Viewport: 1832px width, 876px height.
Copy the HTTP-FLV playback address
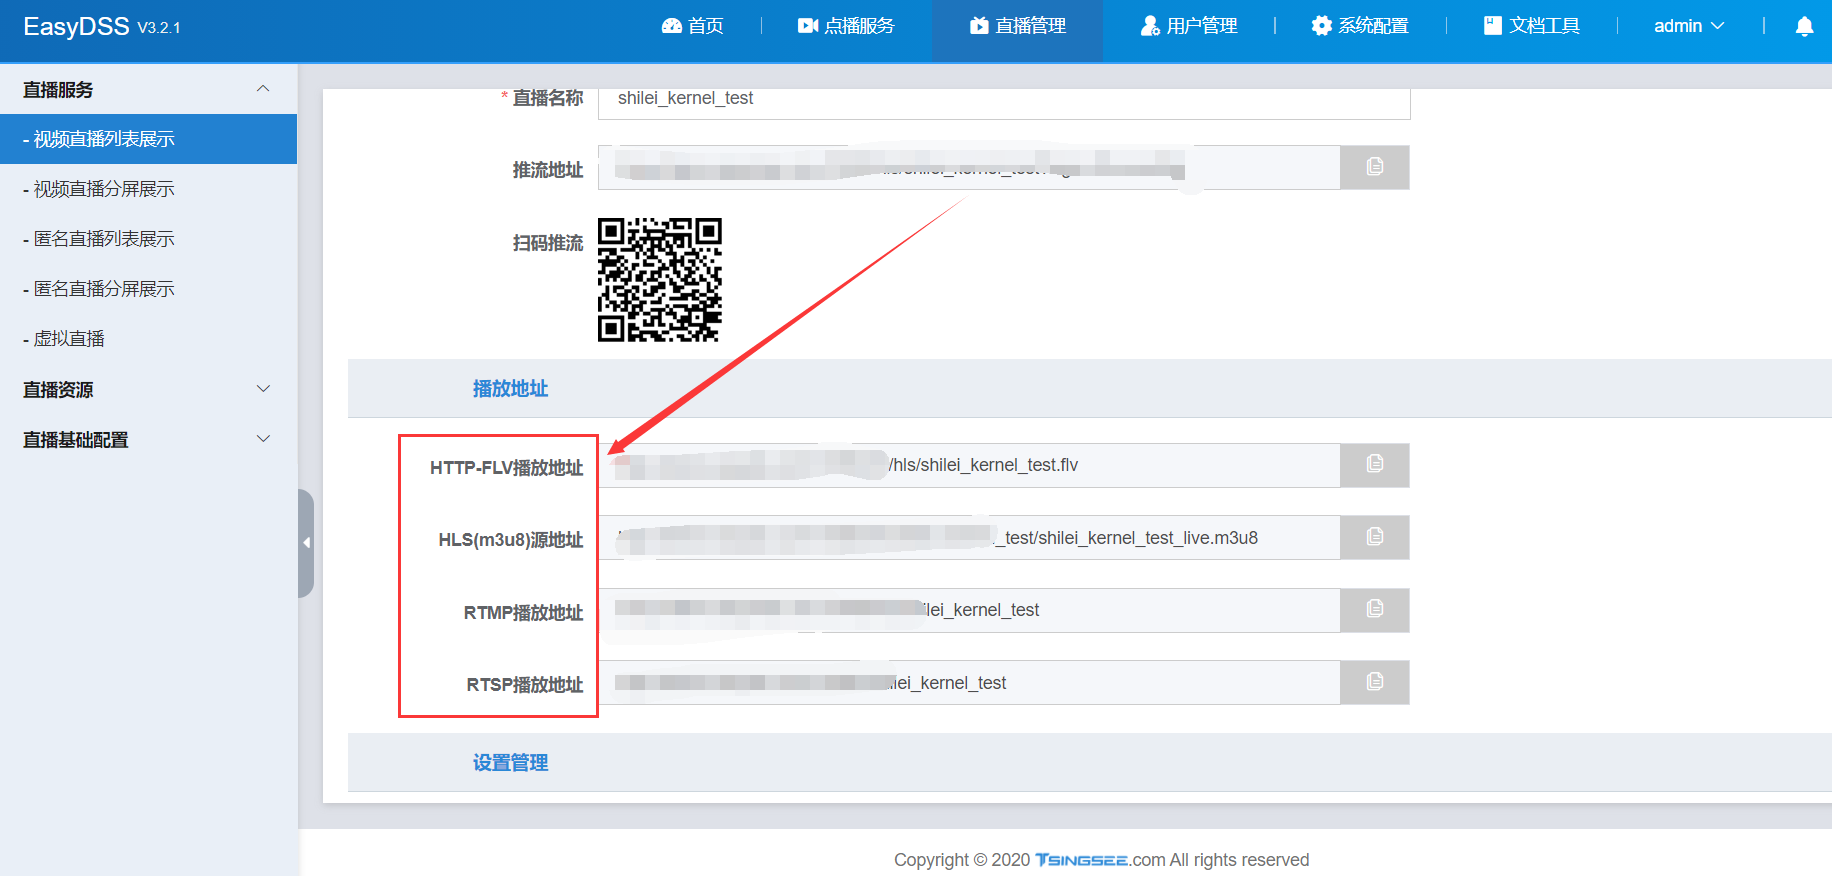pos(1375,465)
